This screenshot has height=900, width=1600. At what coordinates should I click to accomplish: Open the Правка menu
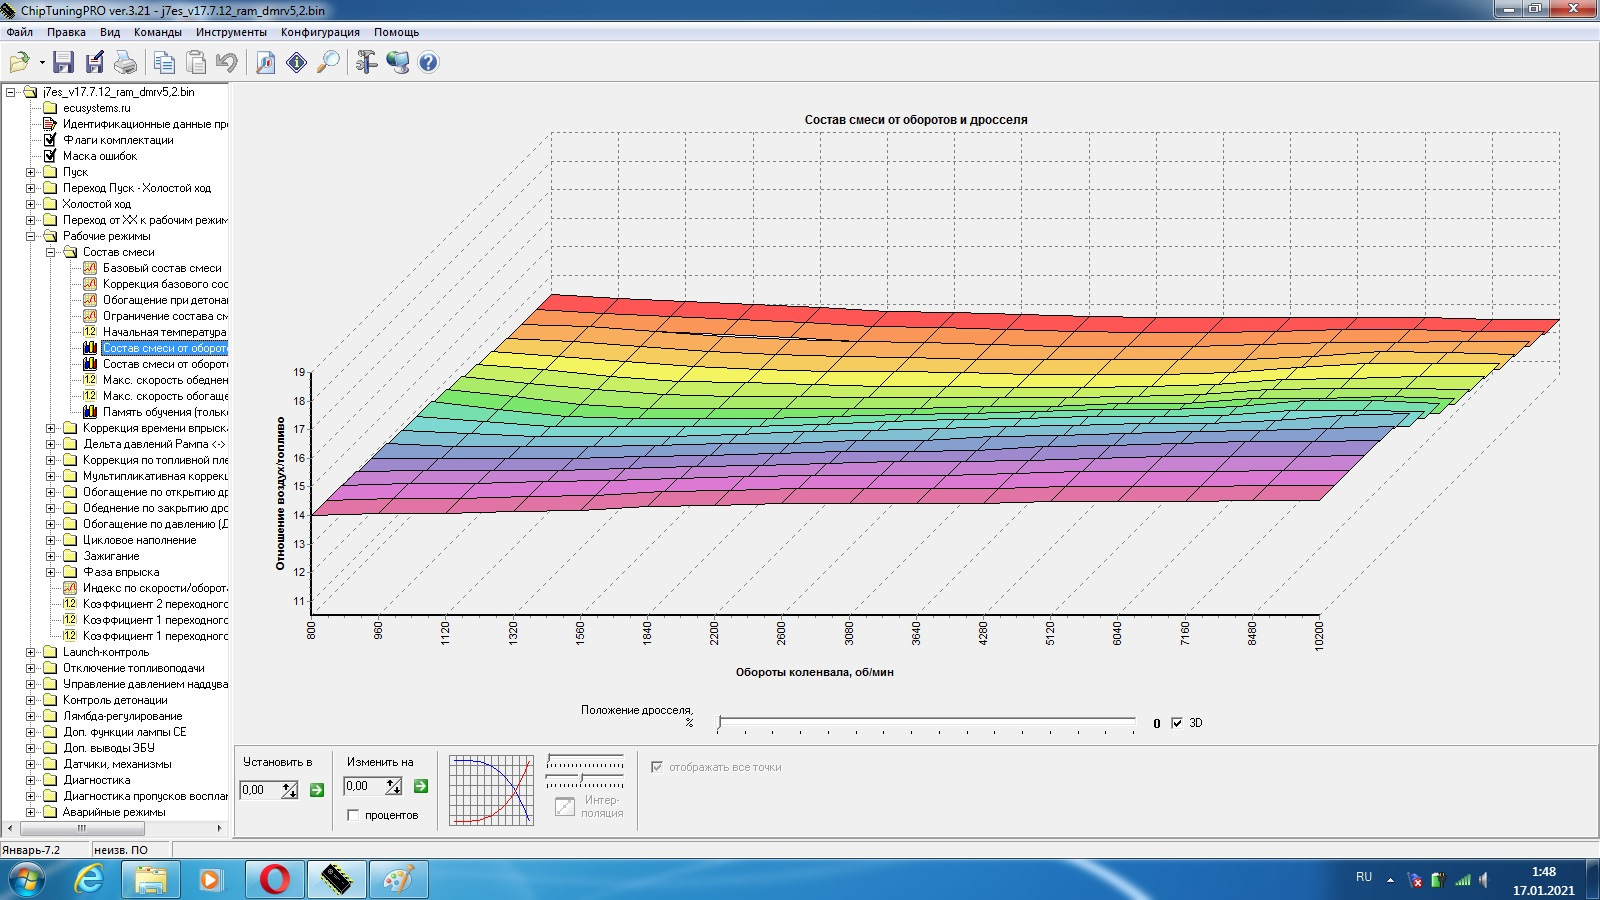tap(66, 32)
